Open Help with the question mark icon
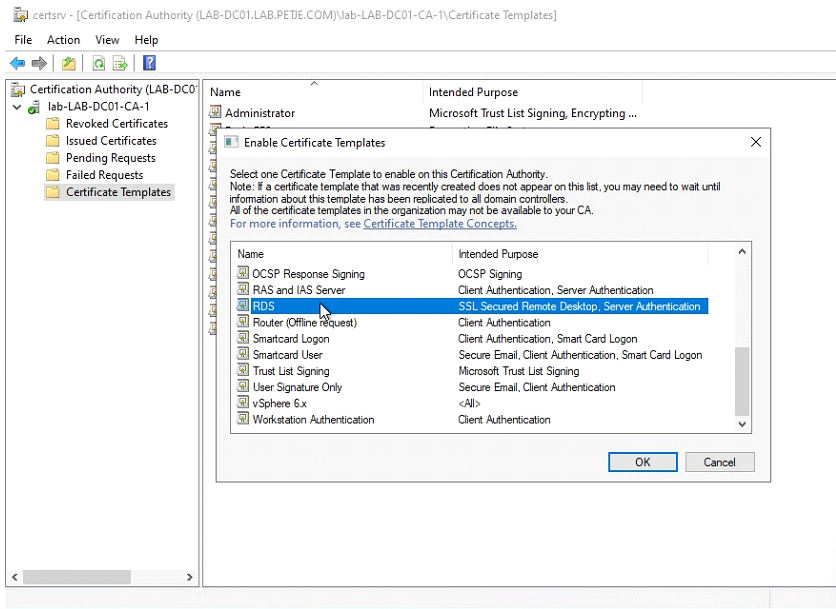This screenshot has height=609, width=836. click(149, 63)
